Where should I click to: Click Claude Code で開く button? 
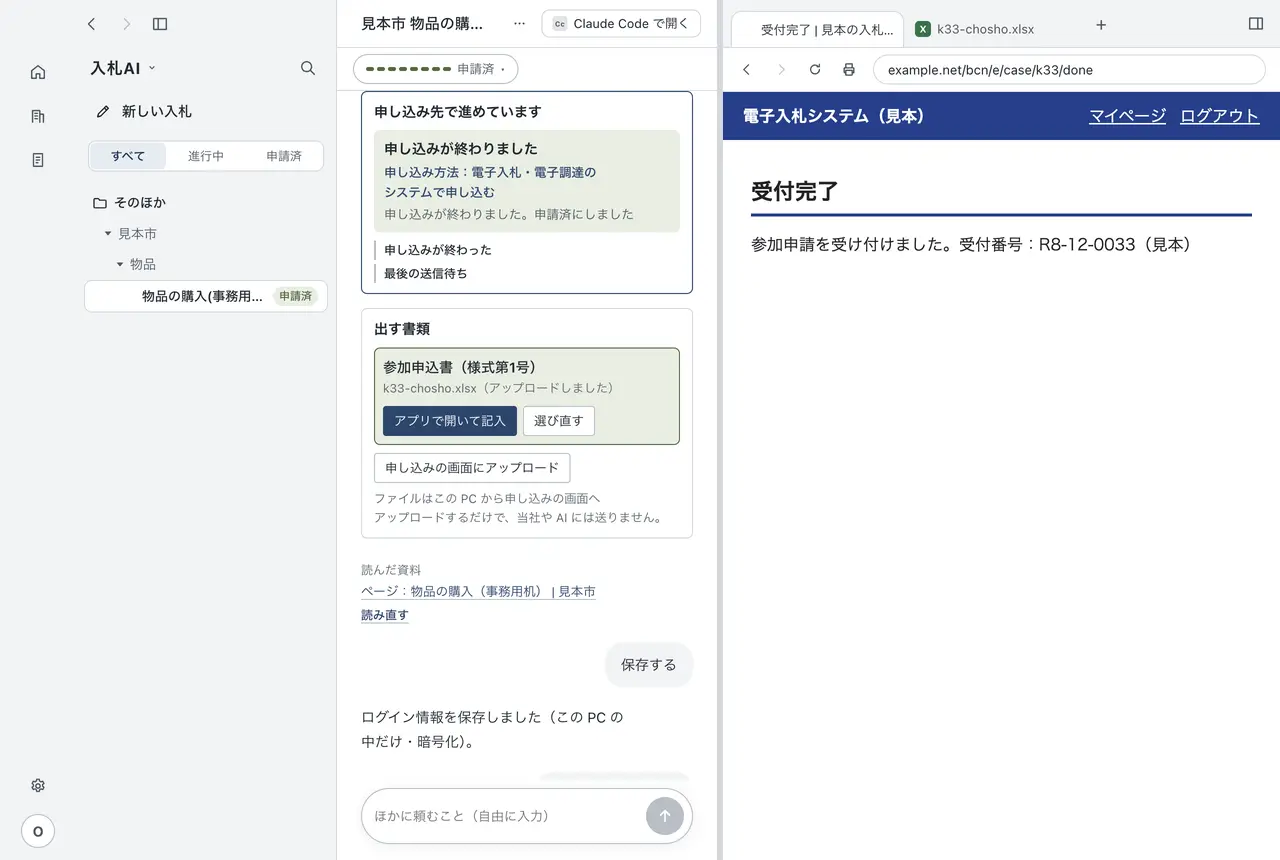click(621, 24)
